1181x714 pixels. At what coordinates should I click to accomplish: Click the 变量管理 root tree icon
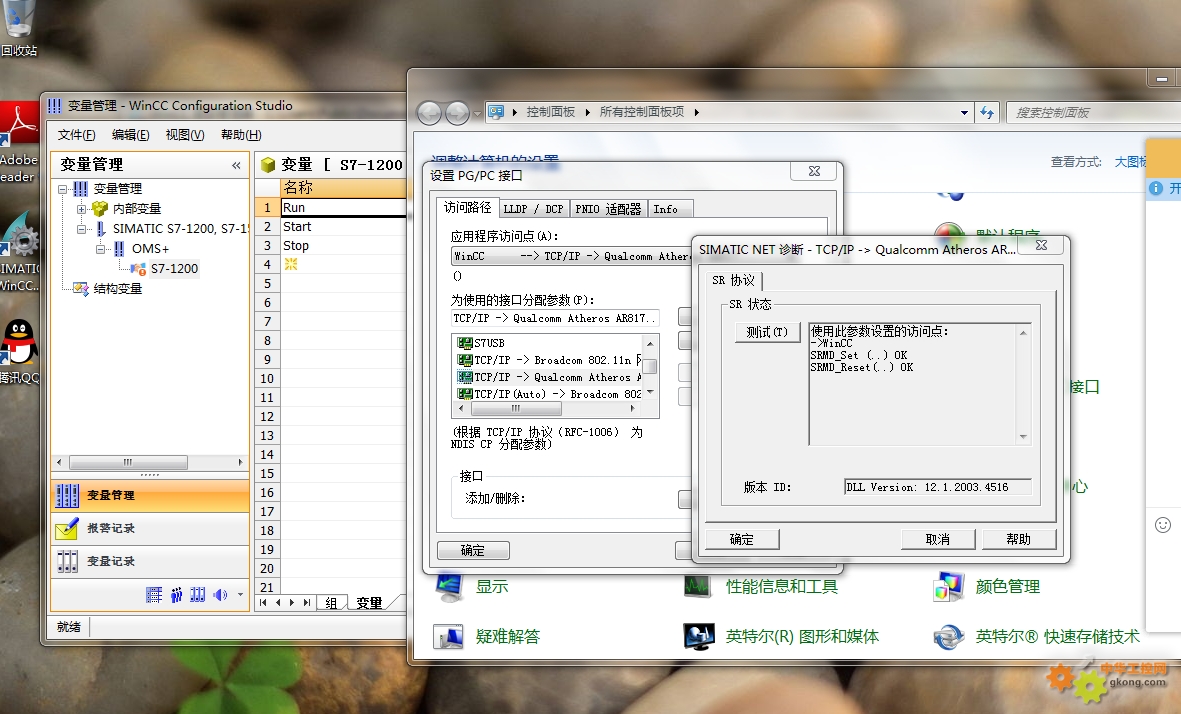click(81, 189)
